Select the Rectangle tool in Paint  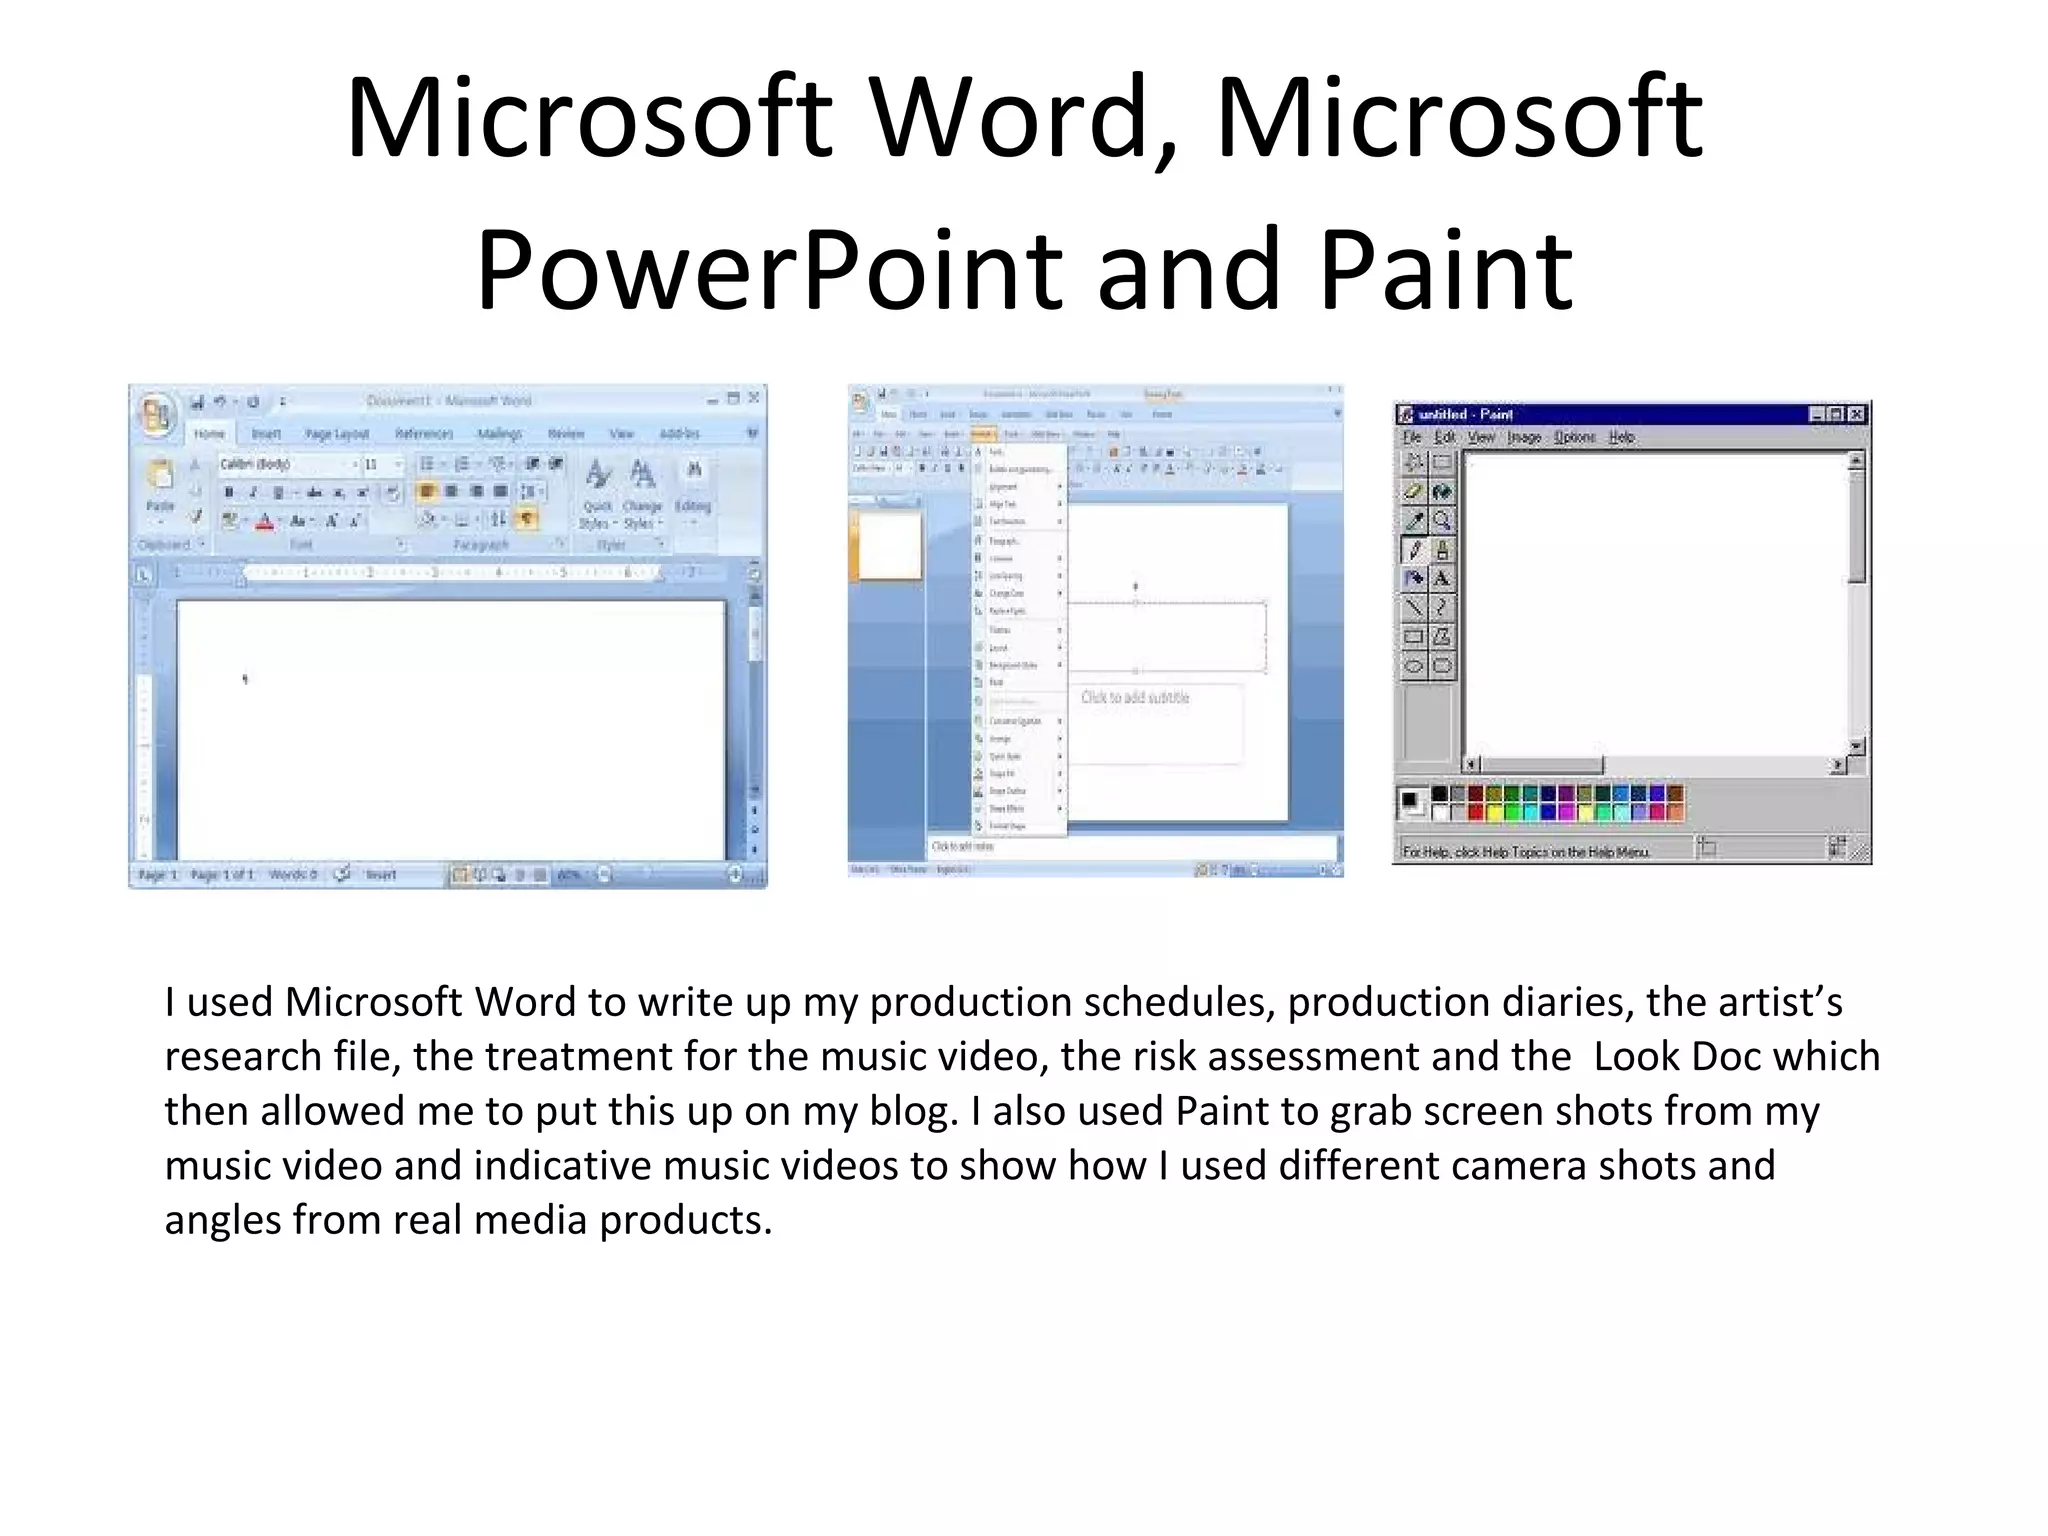pyautogui.click(x=1414, y=637)
